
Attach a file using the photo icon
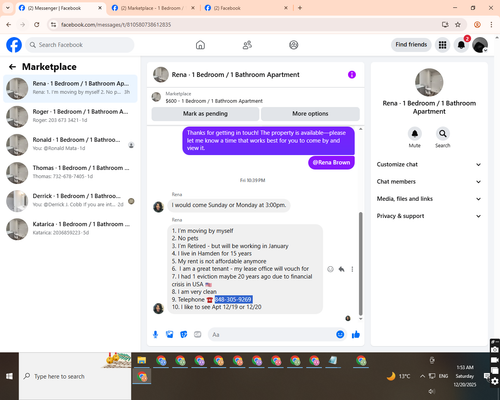point(170,334)
